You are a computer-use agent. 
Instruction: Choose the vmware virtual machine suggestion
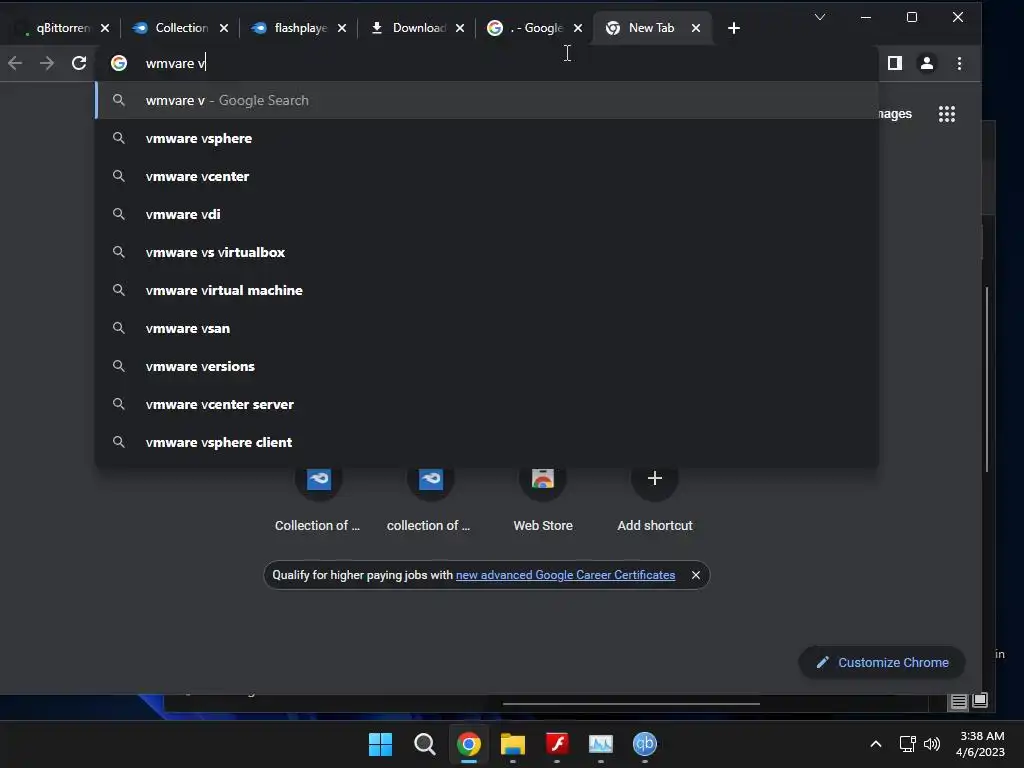coord(487,290)
